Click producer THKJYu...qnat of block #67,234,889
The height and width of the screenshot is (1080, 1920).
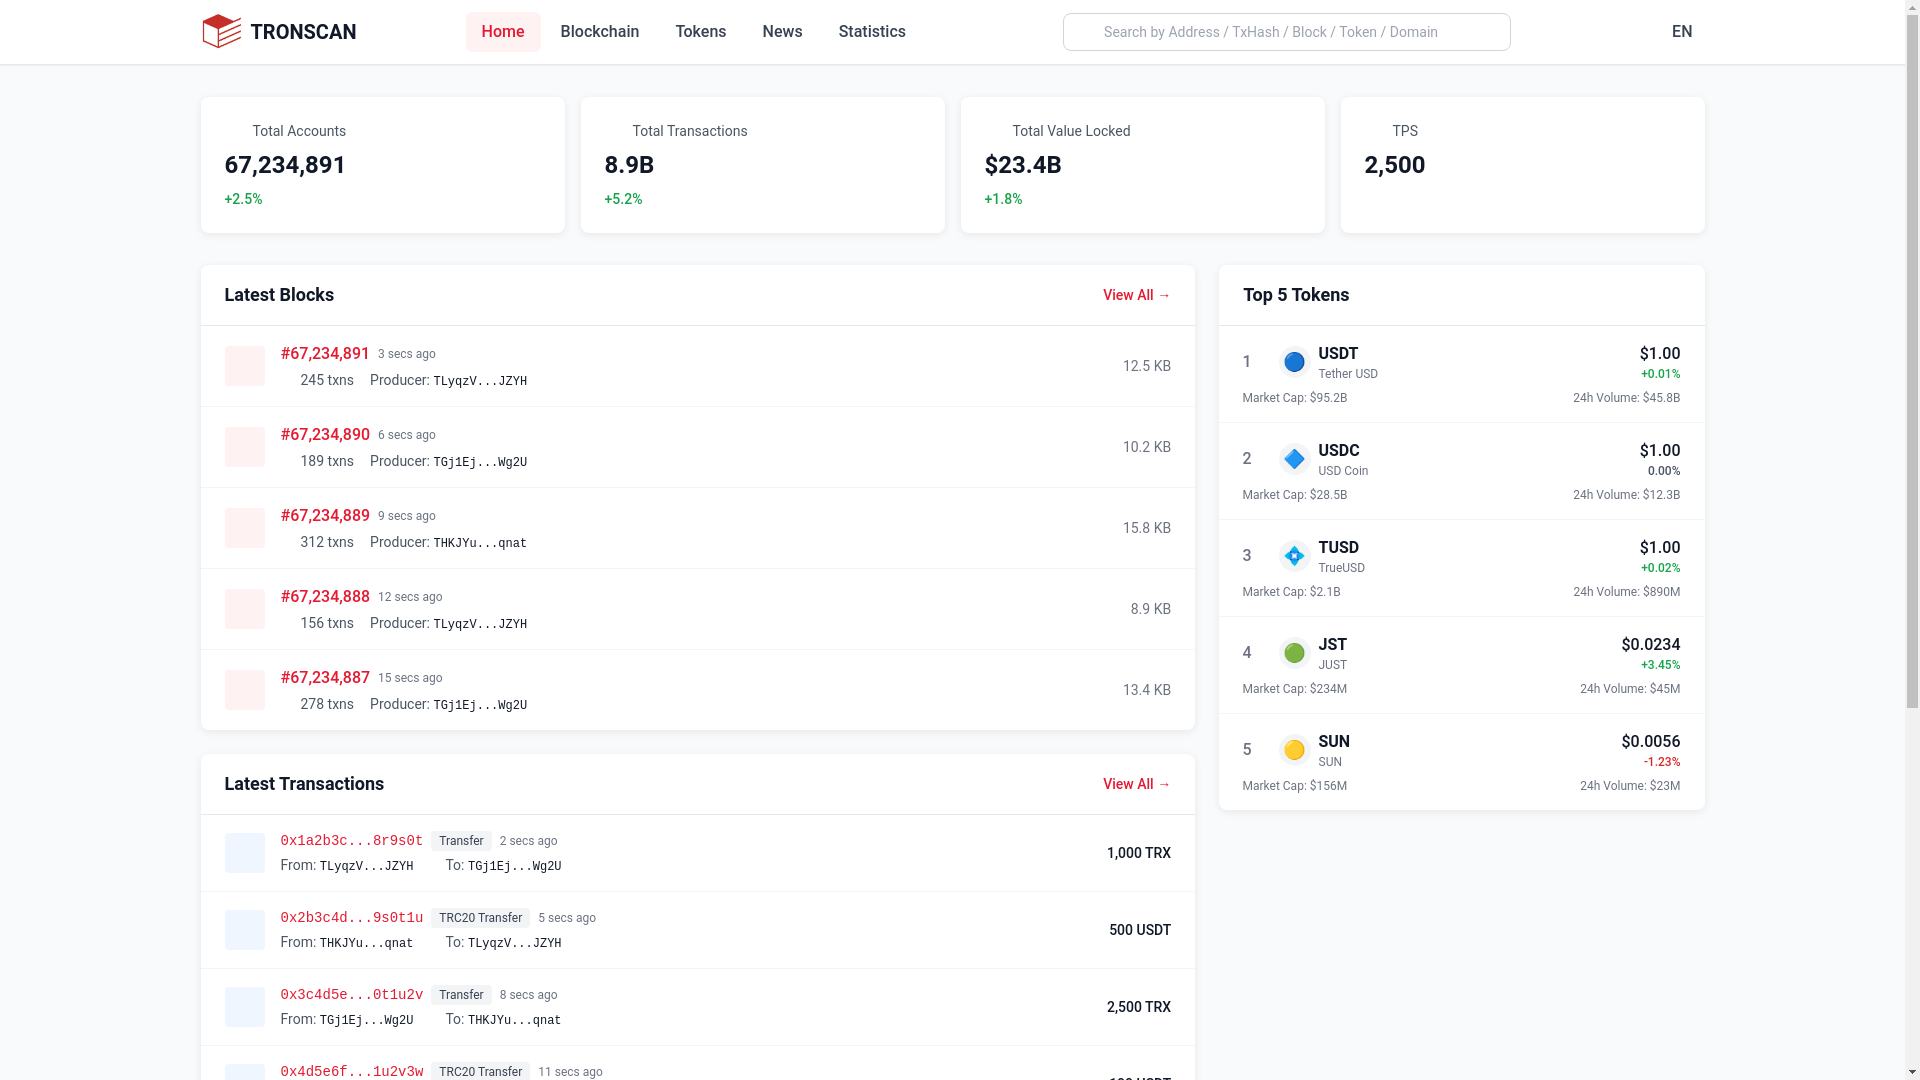point(480,543)
